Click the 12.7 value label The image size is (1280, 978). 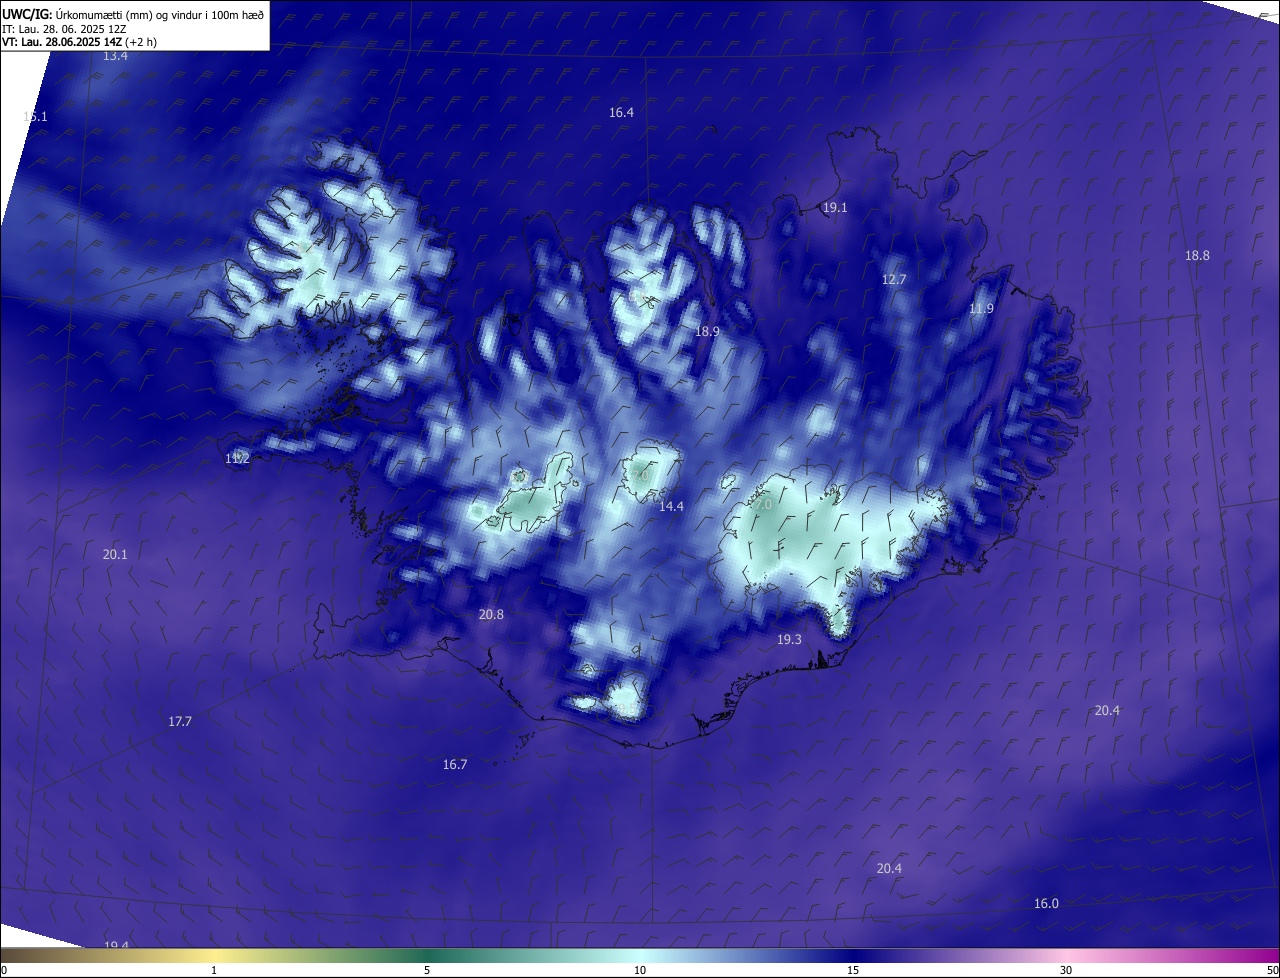pos(893,280)
